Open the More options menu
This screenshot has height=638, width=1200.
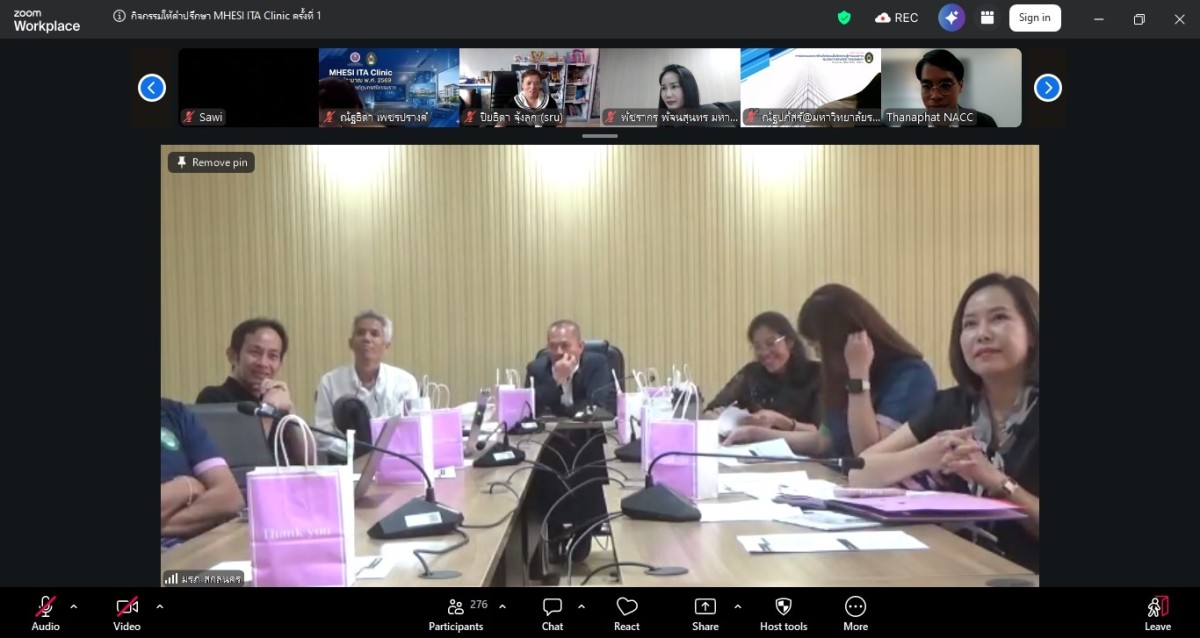click(x=855, y=613)
